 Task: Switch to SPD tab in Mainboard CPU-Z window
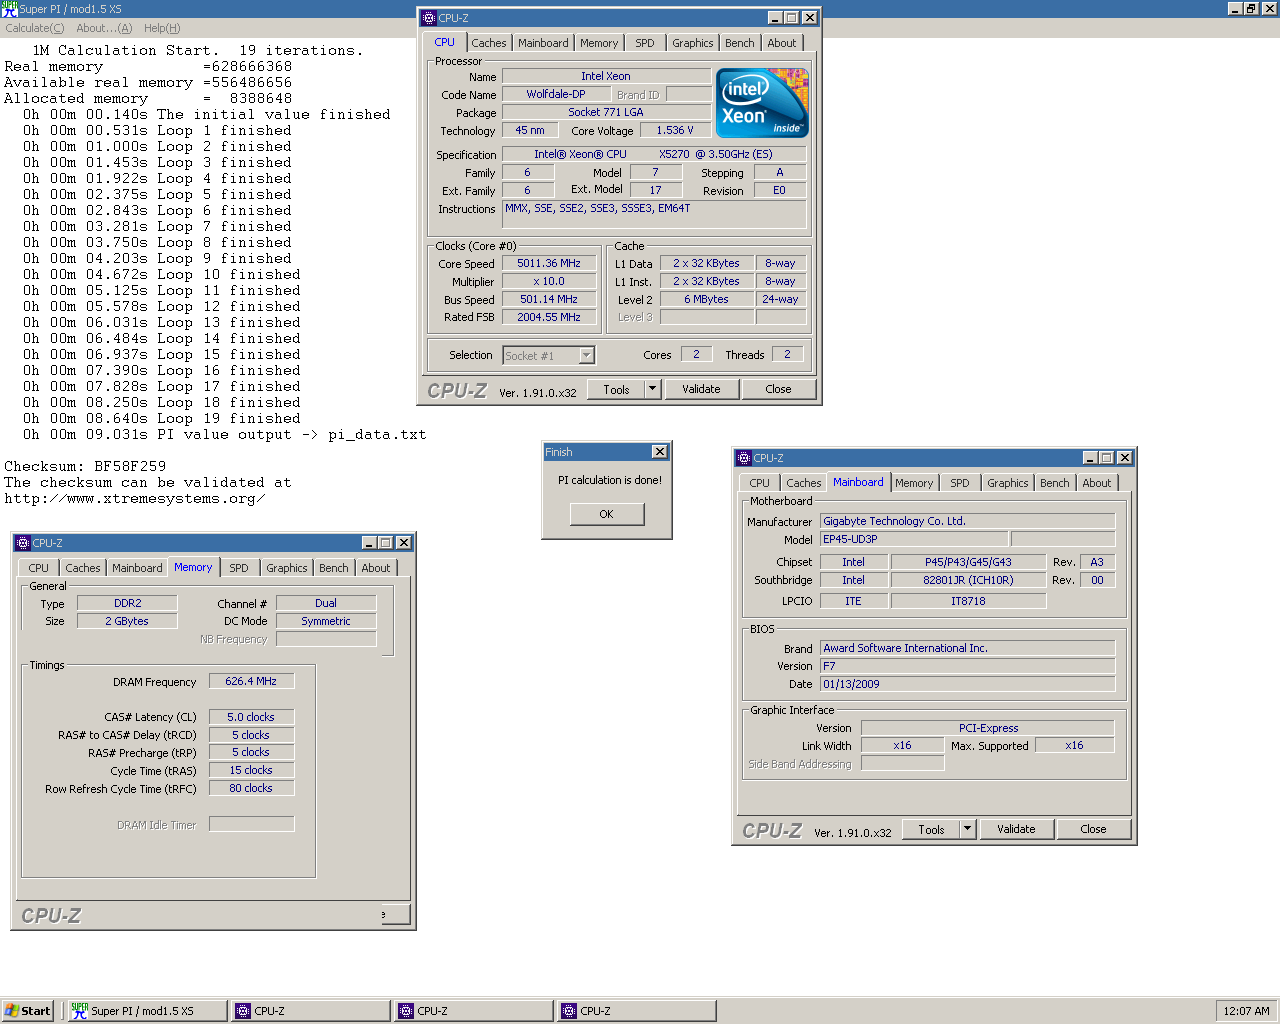[x=960, y=483]
